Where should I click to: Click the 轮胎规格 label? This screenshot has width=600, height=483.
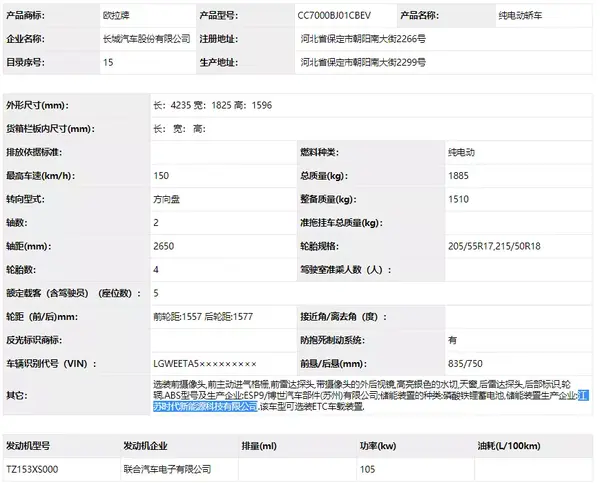tap(320, 246)
